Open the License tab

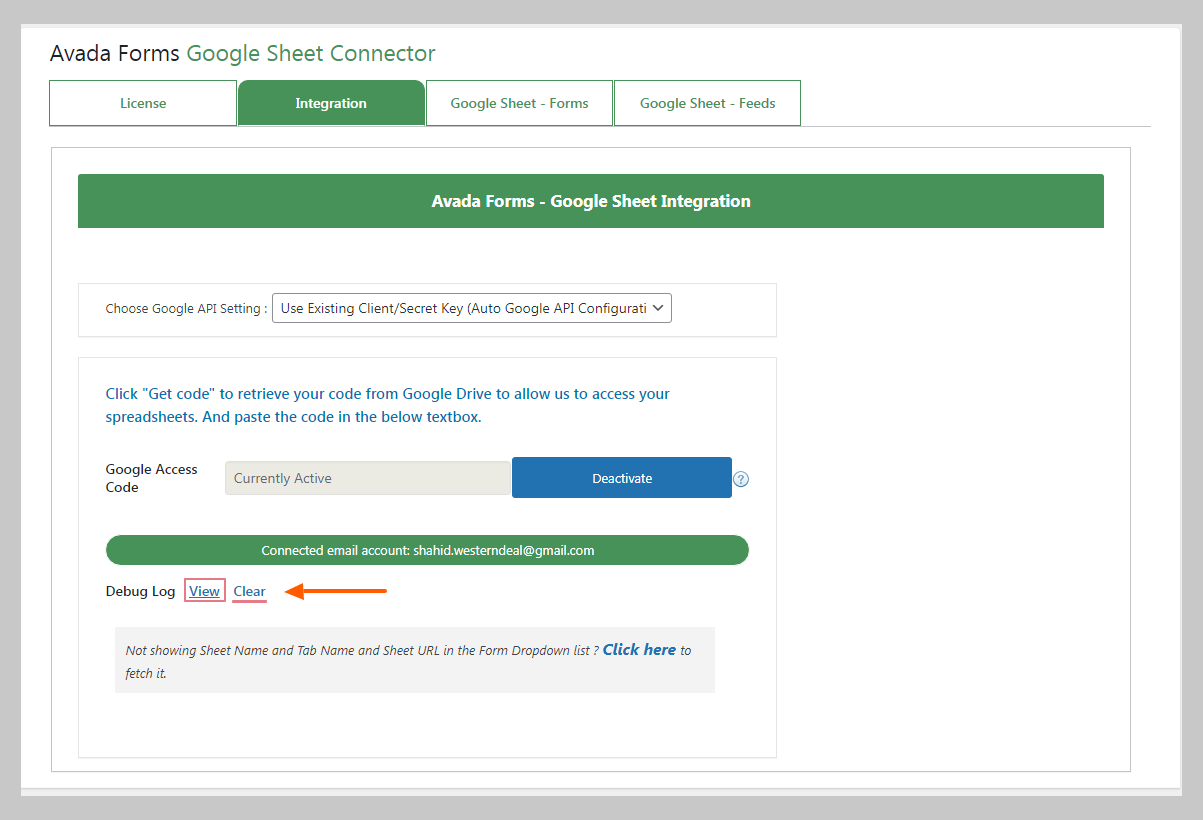(143, 103)
